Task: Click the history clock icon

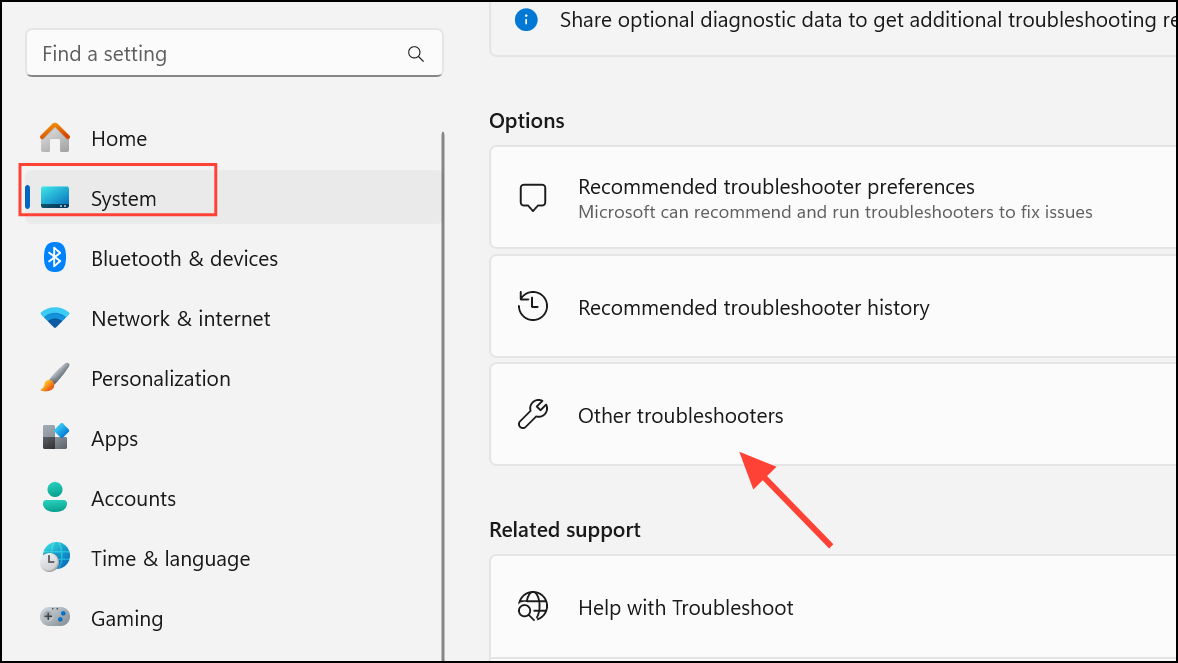Action: click(x=533, y=306)
